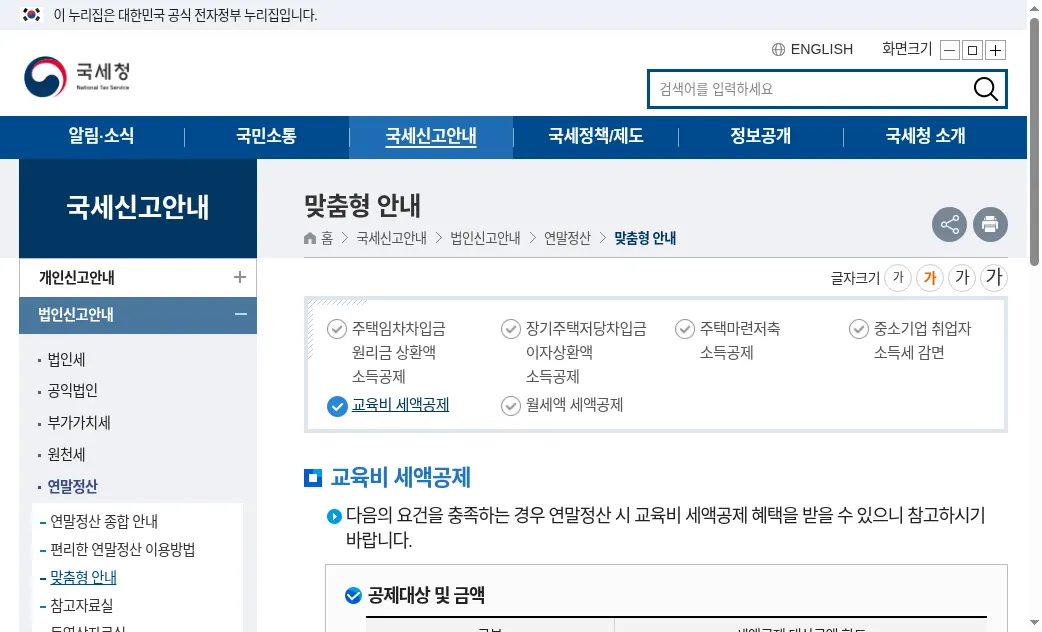Open 맞춤형 안내 sidebar link
The height and width of the screenshot is (632, 1042).
tap(84, 577)
